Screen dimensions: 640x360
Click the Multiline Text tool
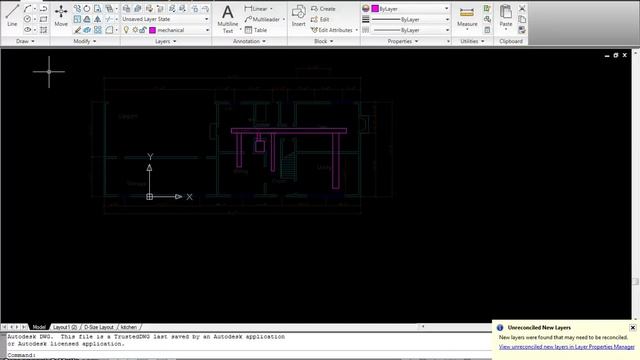point(228,18)
